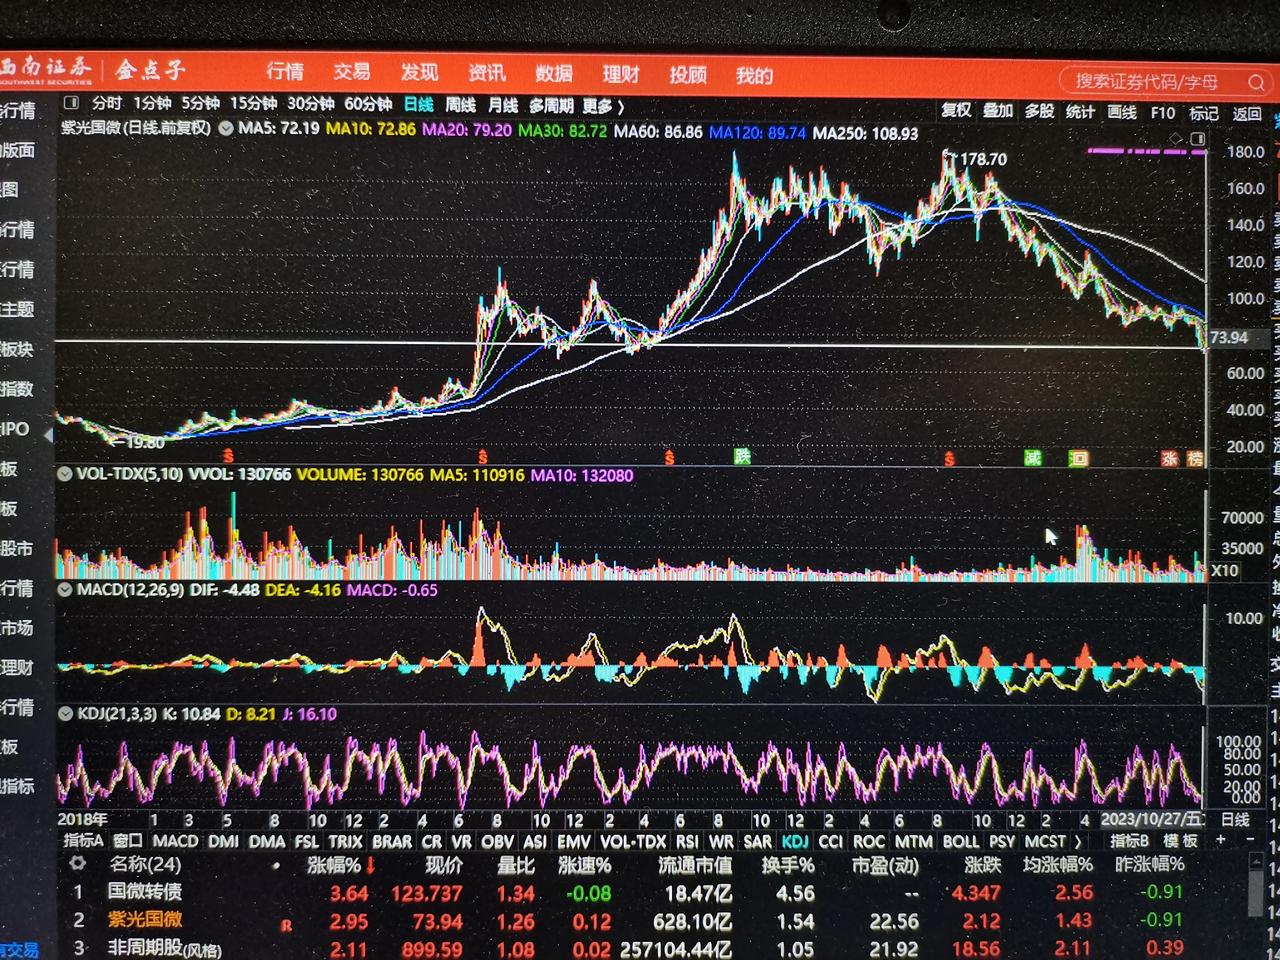Switch to 分时 chart period
The image size is (1280, 960).
click(x=107, y=103)
